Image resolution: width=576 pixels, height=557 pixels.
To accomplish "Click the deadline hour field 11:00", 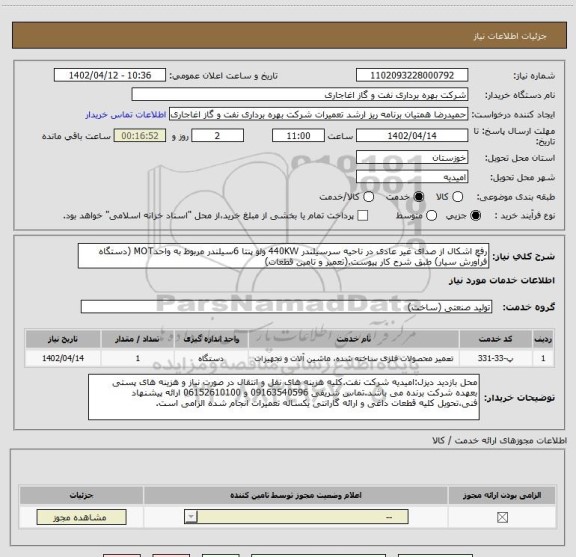I will (x=298, y=136).
